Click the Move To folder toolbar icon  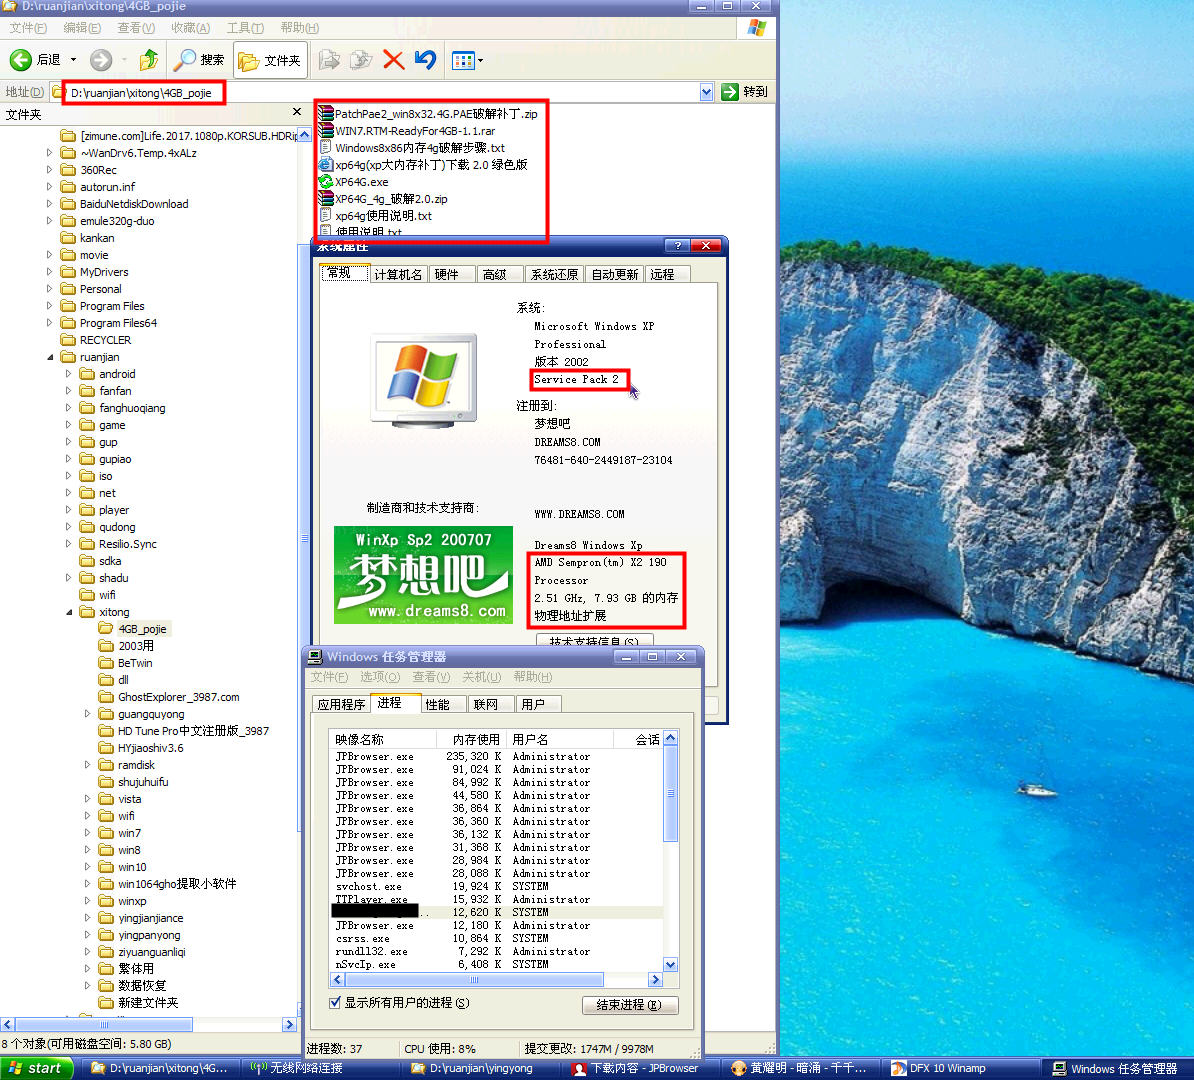click(329, 59)
